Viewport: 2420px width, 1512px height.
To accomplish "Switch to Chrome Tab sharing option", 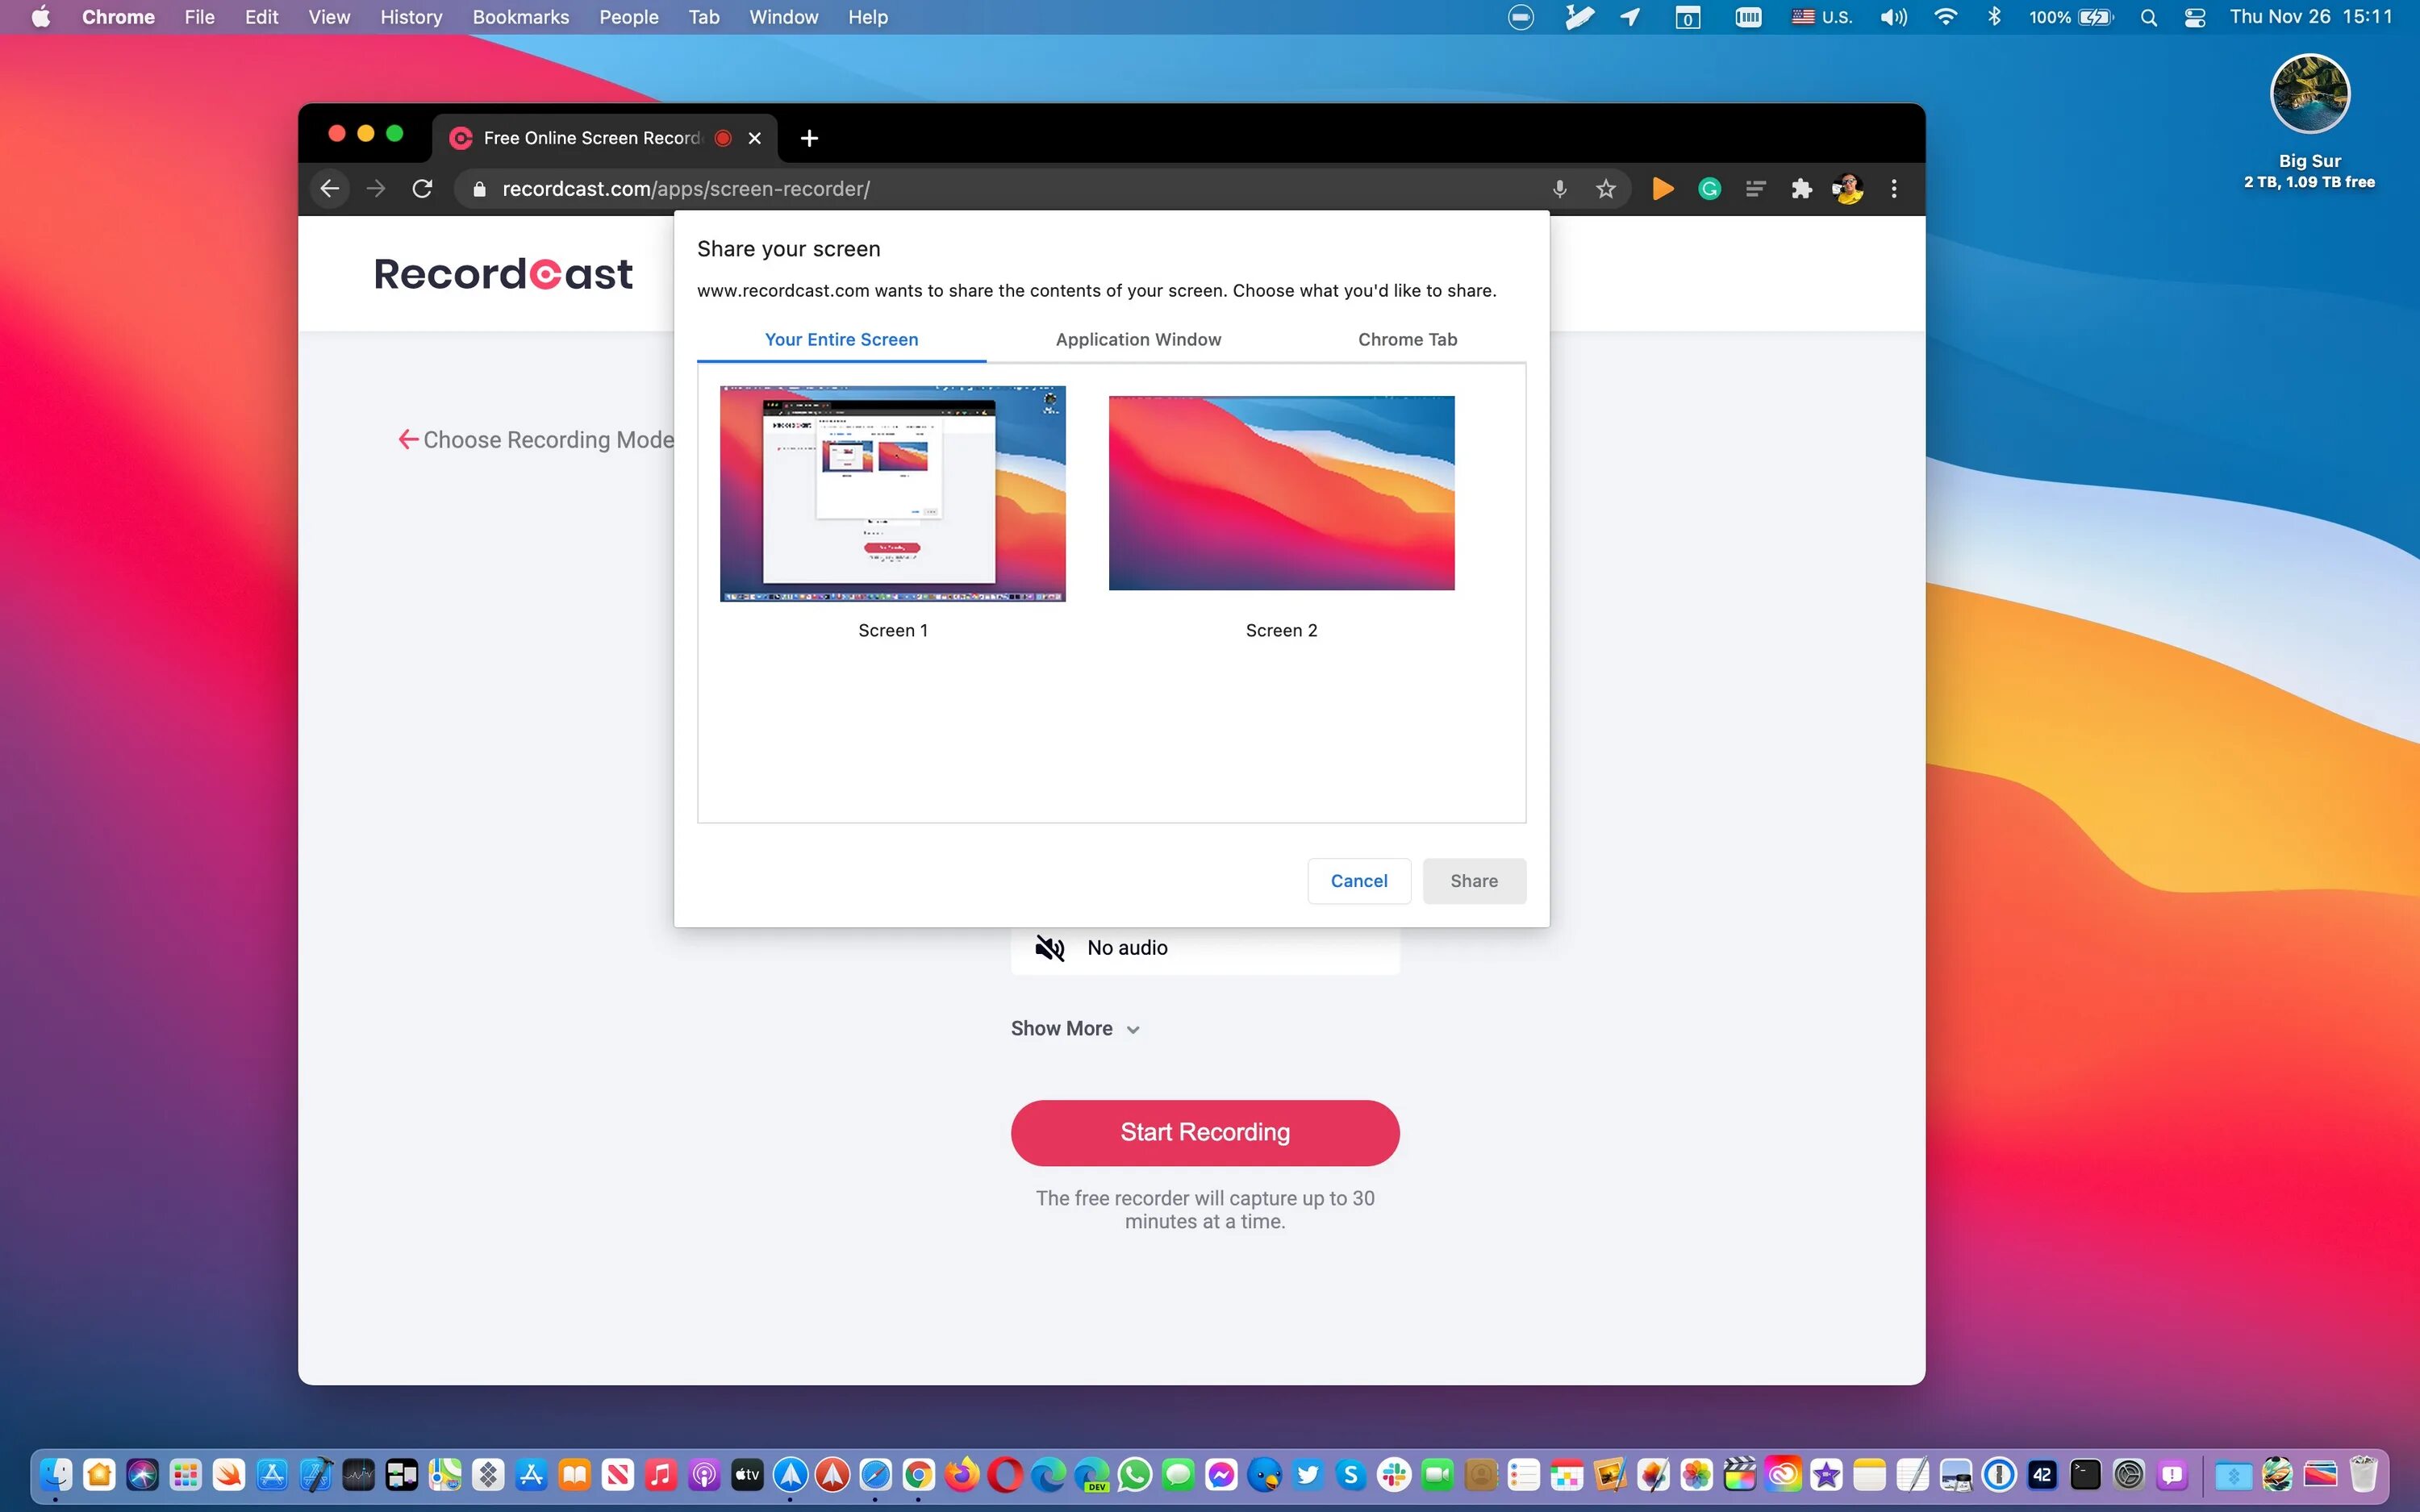I will pos(1406,338).
